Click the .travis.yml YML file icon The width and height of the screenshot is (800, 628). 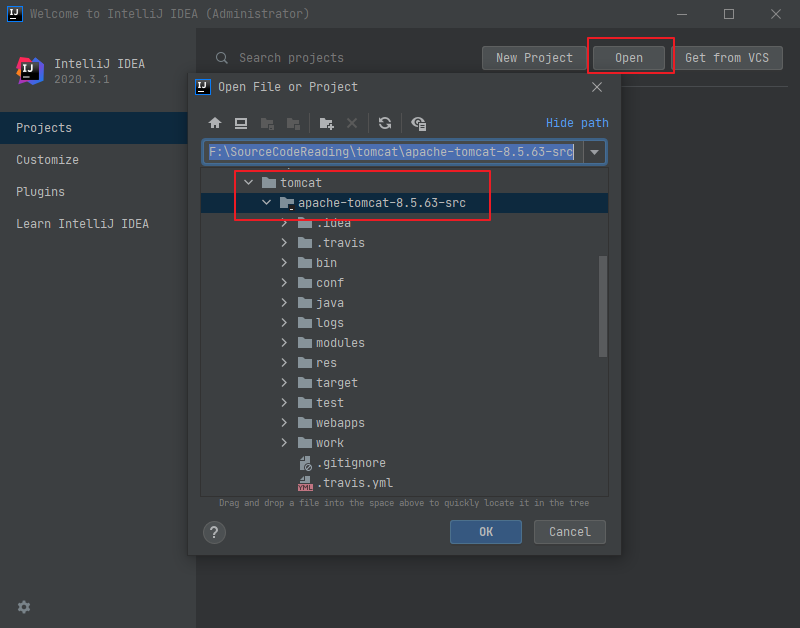(305, 483)
